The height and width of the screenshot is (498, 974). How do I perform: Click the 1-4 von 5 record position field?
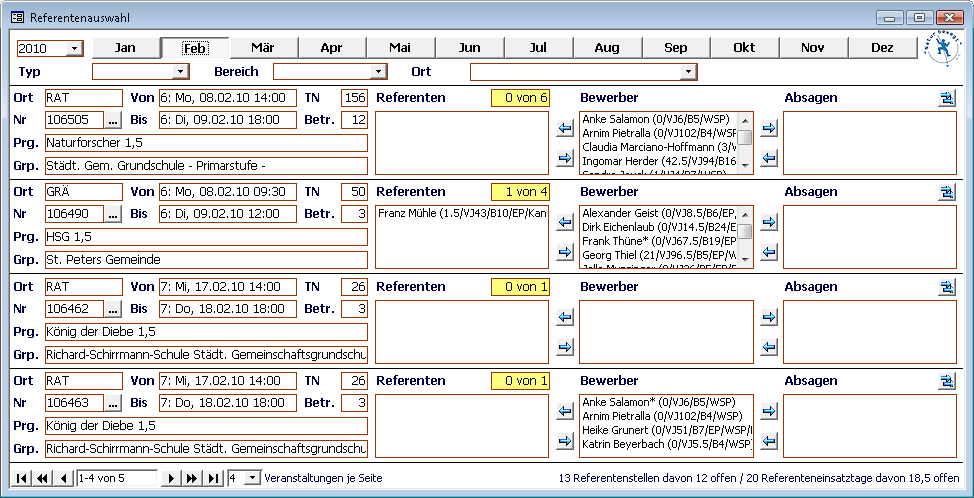[117, 478]
